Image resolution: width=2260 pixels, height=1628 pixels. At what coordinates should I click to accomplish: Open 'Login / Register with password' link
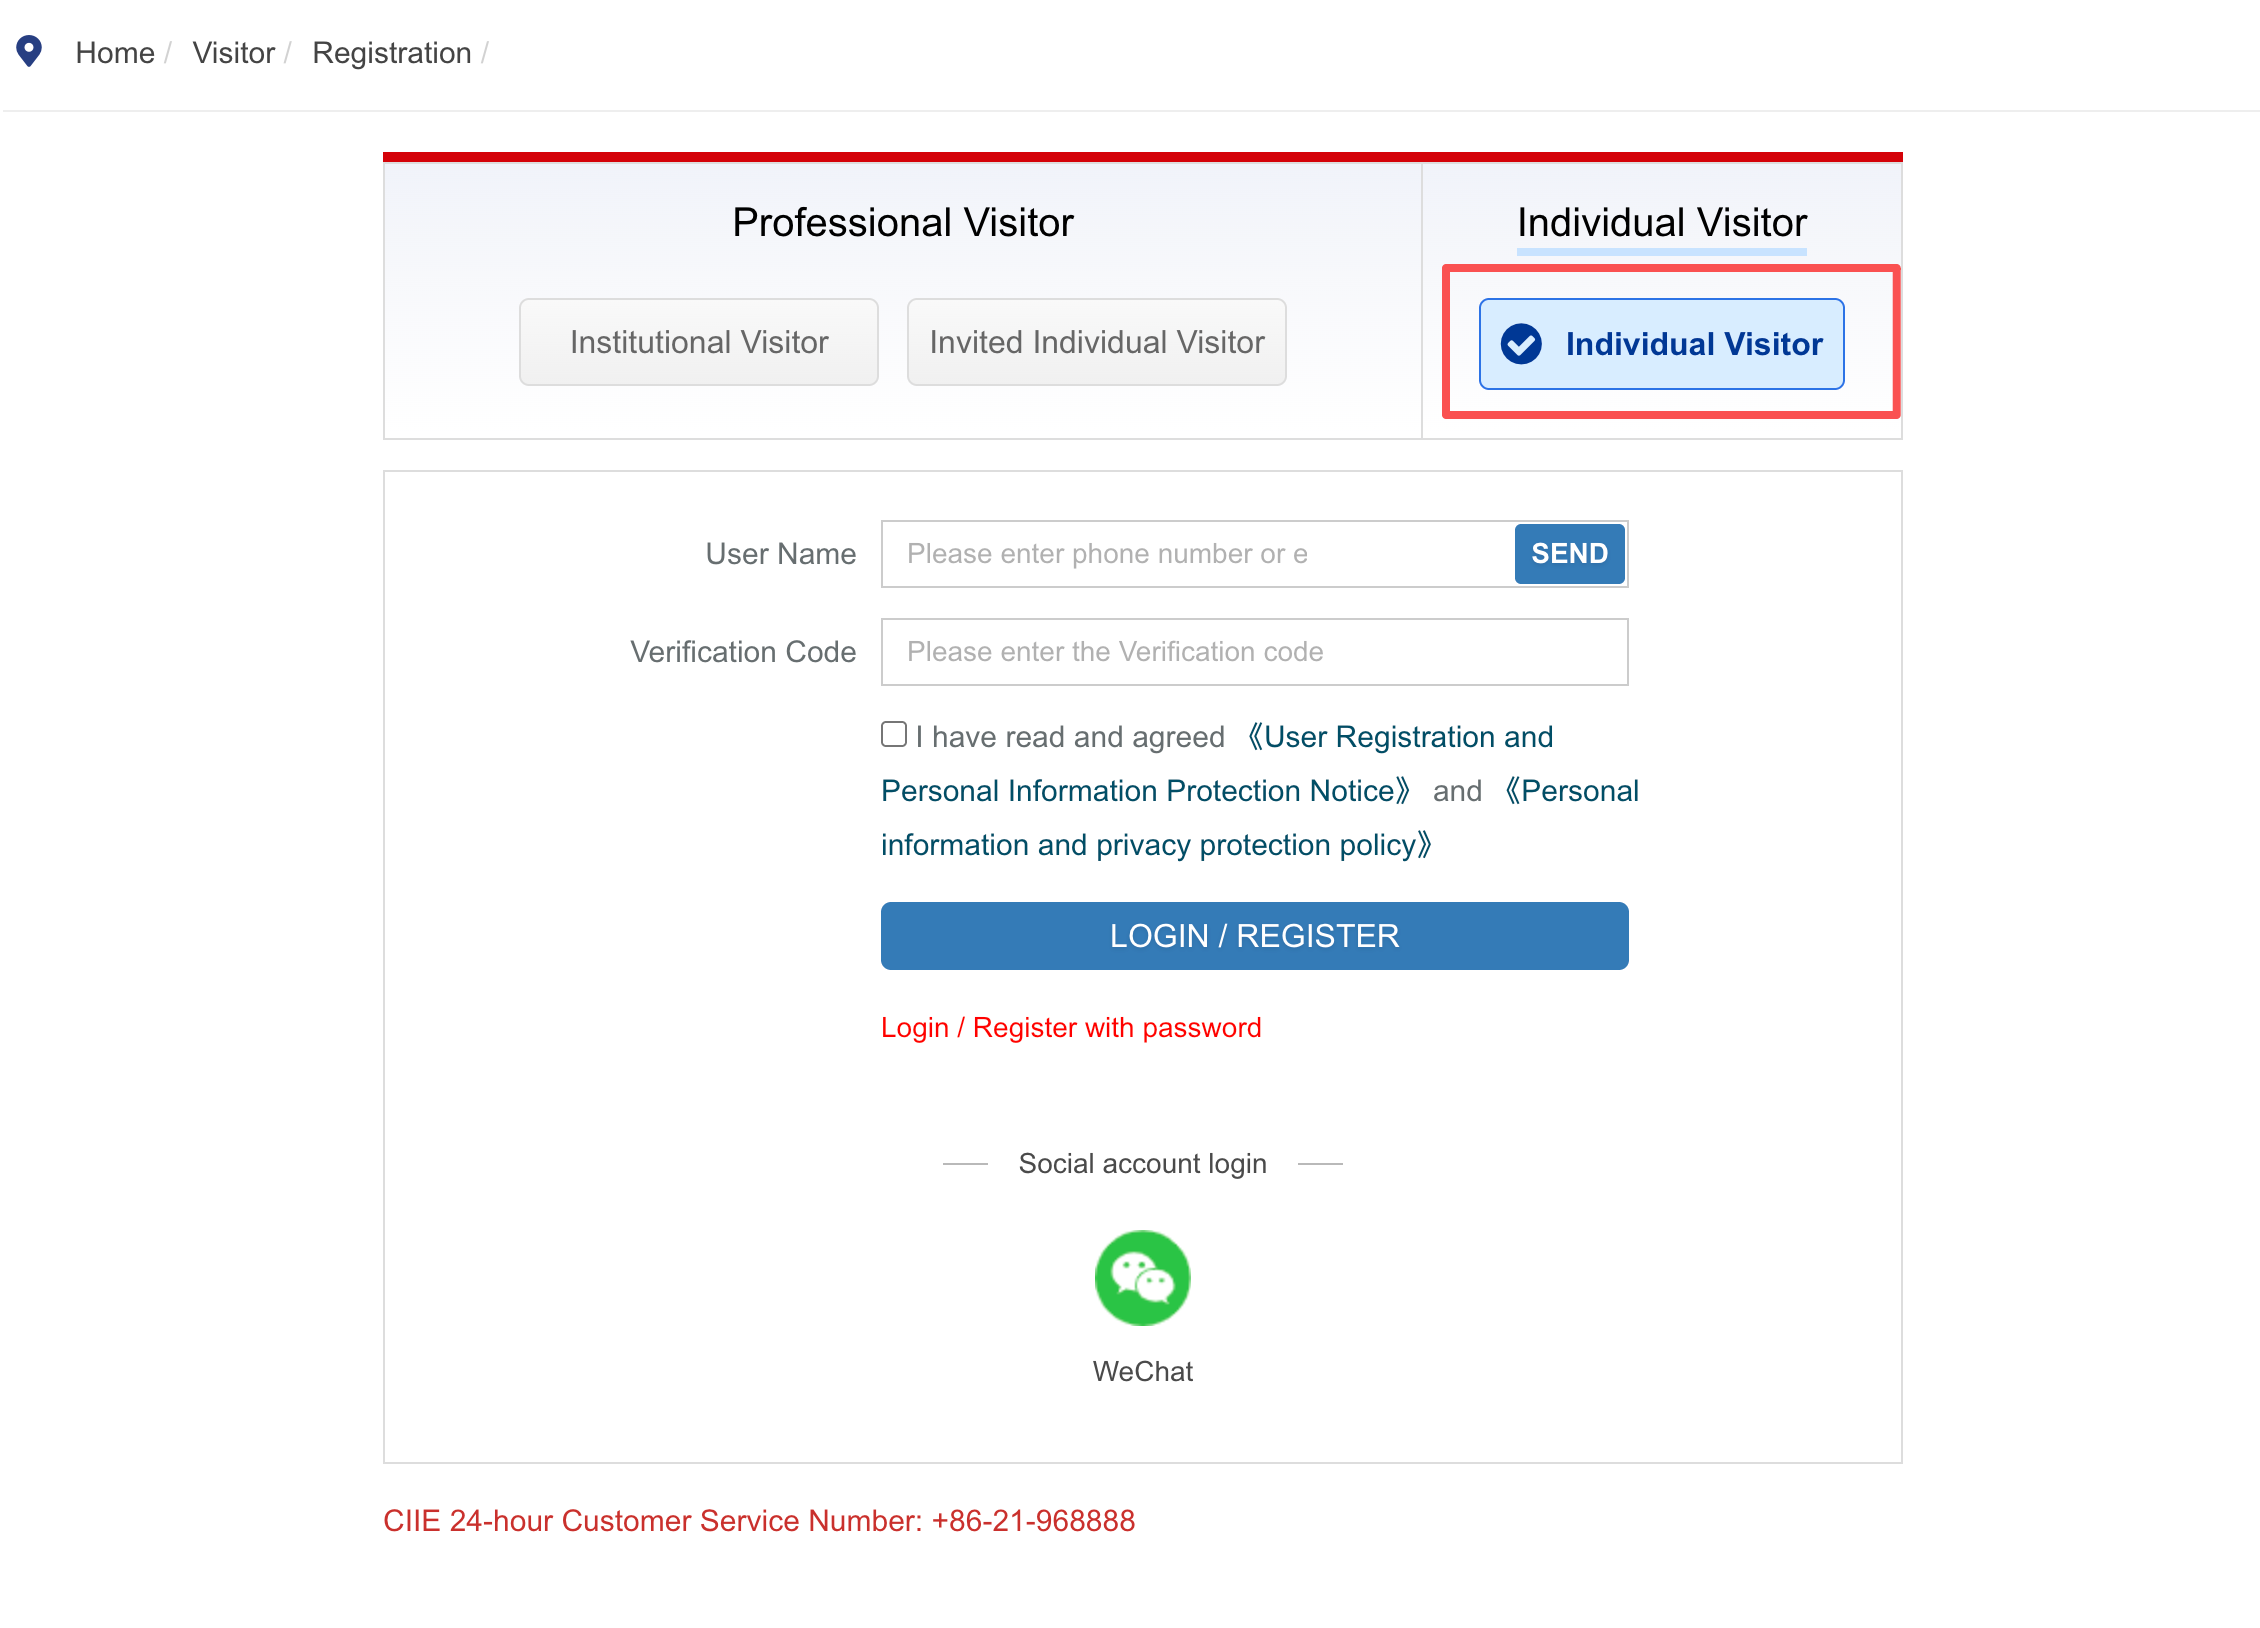coord(1071,1027)
